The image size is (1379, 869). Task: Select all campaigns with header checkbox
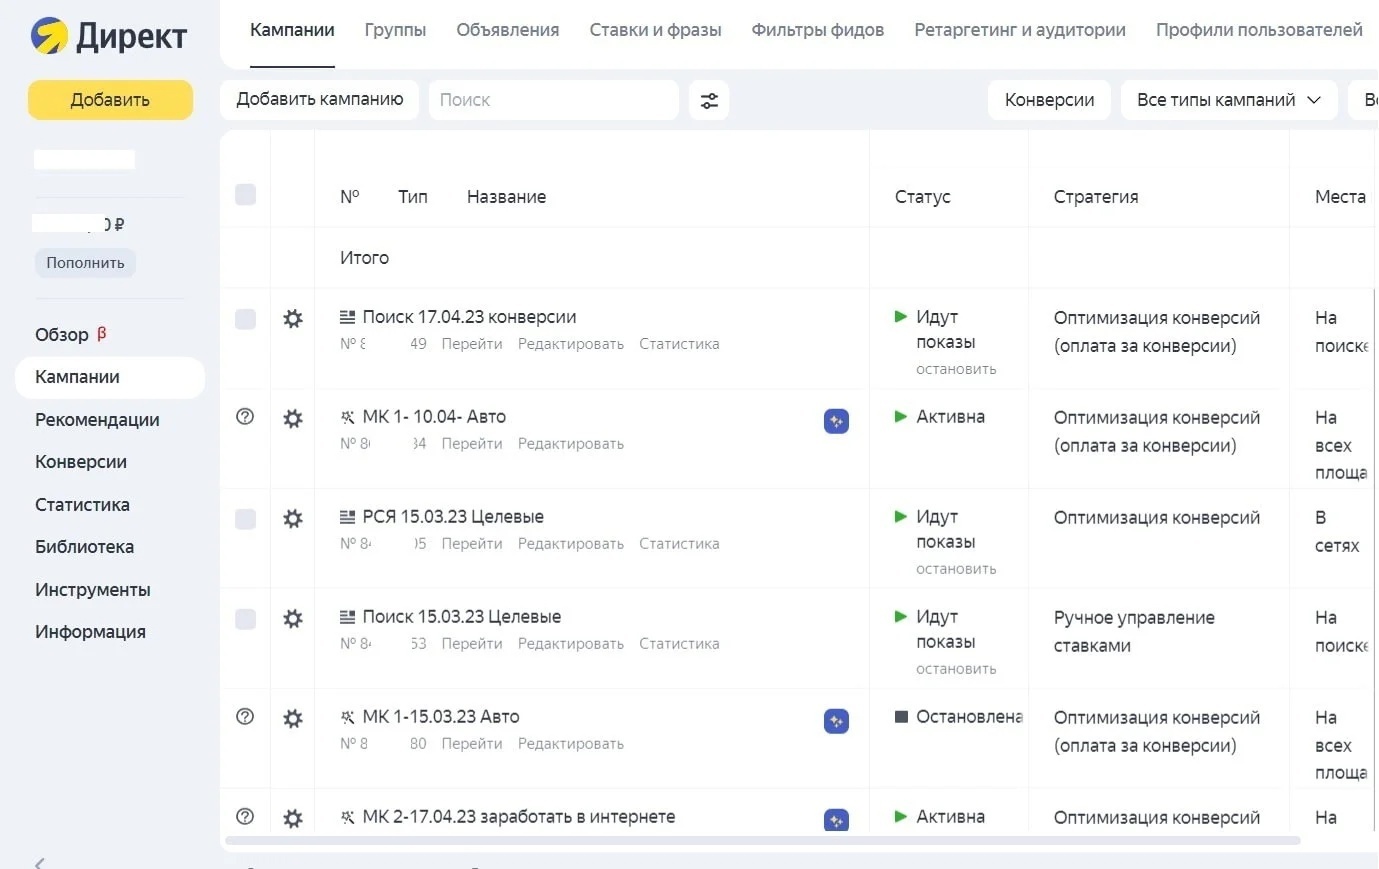point(245,195)
